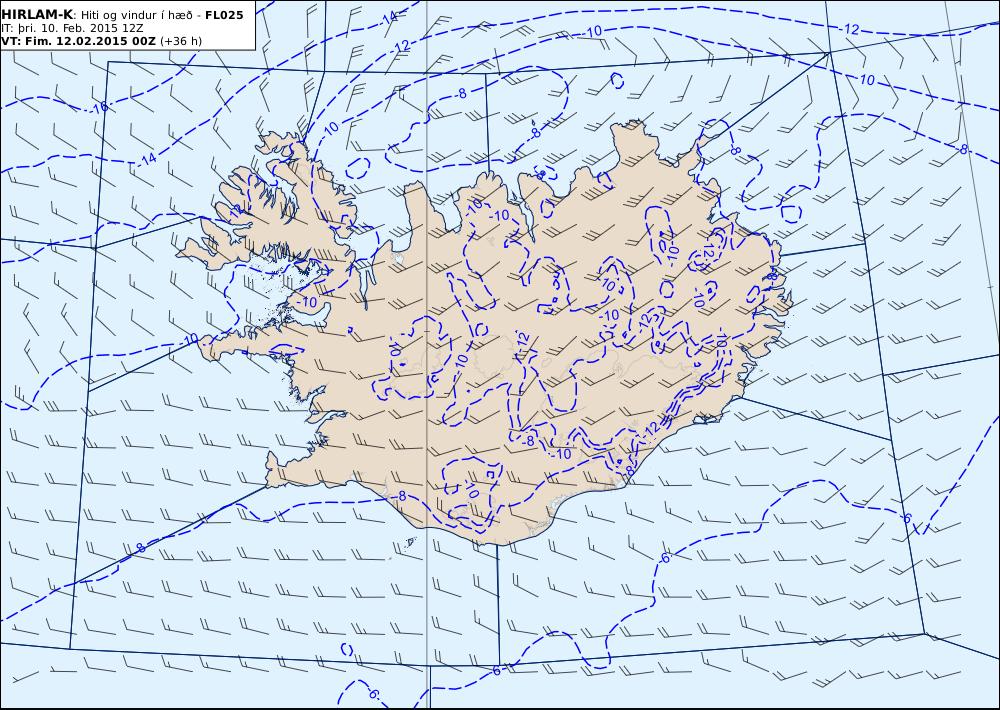Click the "FL025" flight level label
Screen dimensions: 1000x710
[x=224, y=15]
